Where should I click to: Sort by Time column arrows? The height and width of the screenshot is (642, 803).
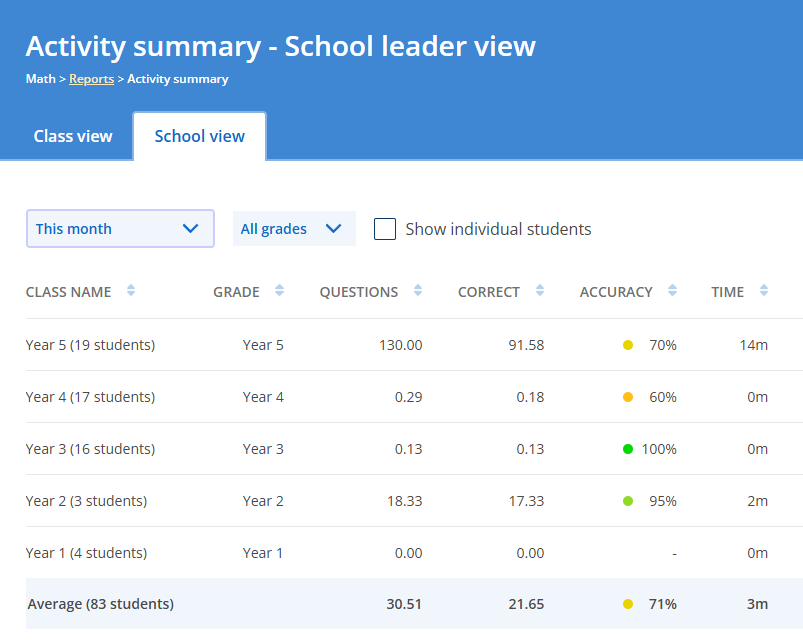pos(764,291)
